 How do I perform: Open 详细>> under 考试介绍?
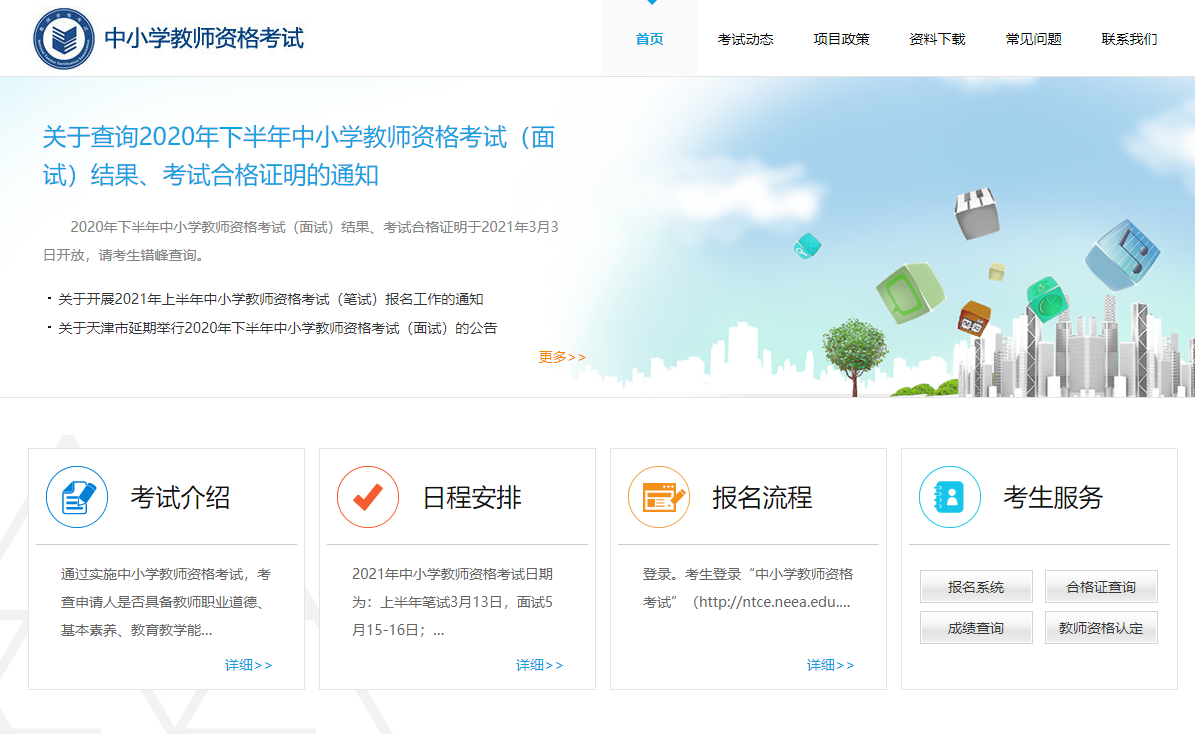pyautogui.click(x=248, y=665)
